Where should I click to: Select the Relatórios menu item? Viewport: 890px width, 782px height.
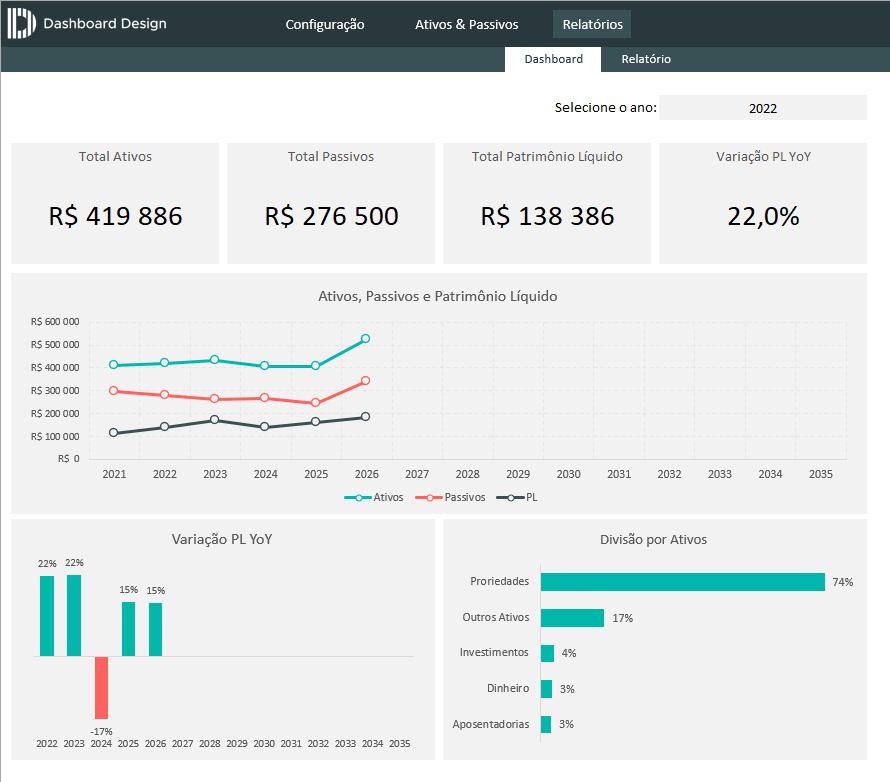click(592, 24)
